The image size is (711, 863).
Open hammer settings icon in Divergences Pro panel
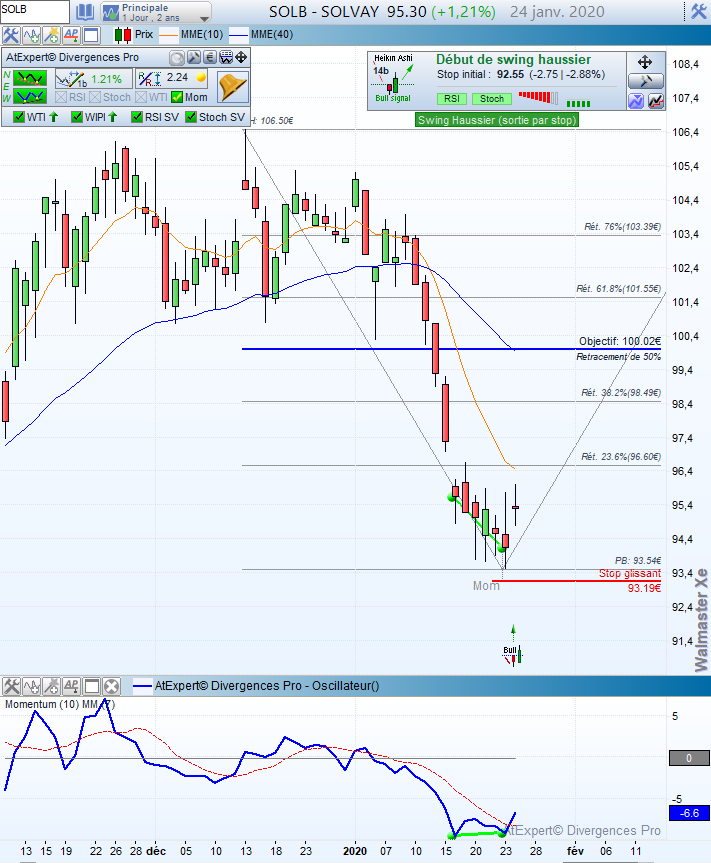pyautogui.click(x=194, y=57)
